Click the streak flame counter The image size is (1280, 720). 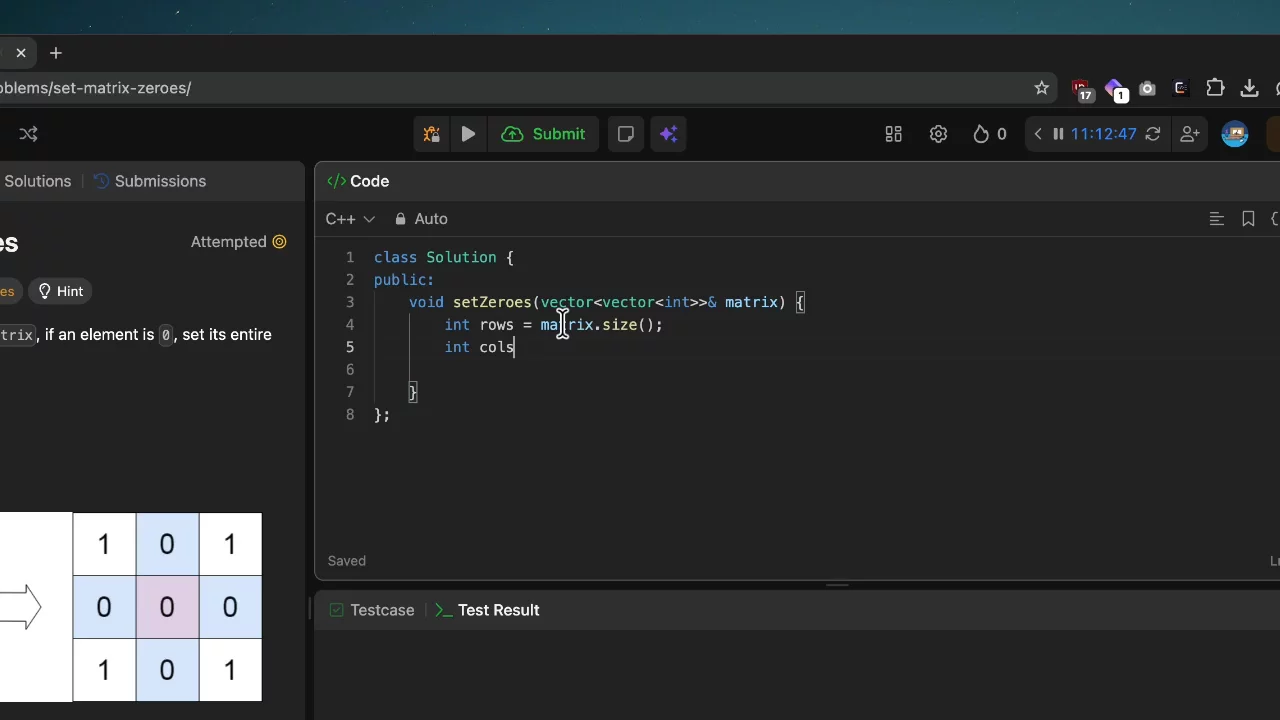pyautogui.click(x=989, y=134)
